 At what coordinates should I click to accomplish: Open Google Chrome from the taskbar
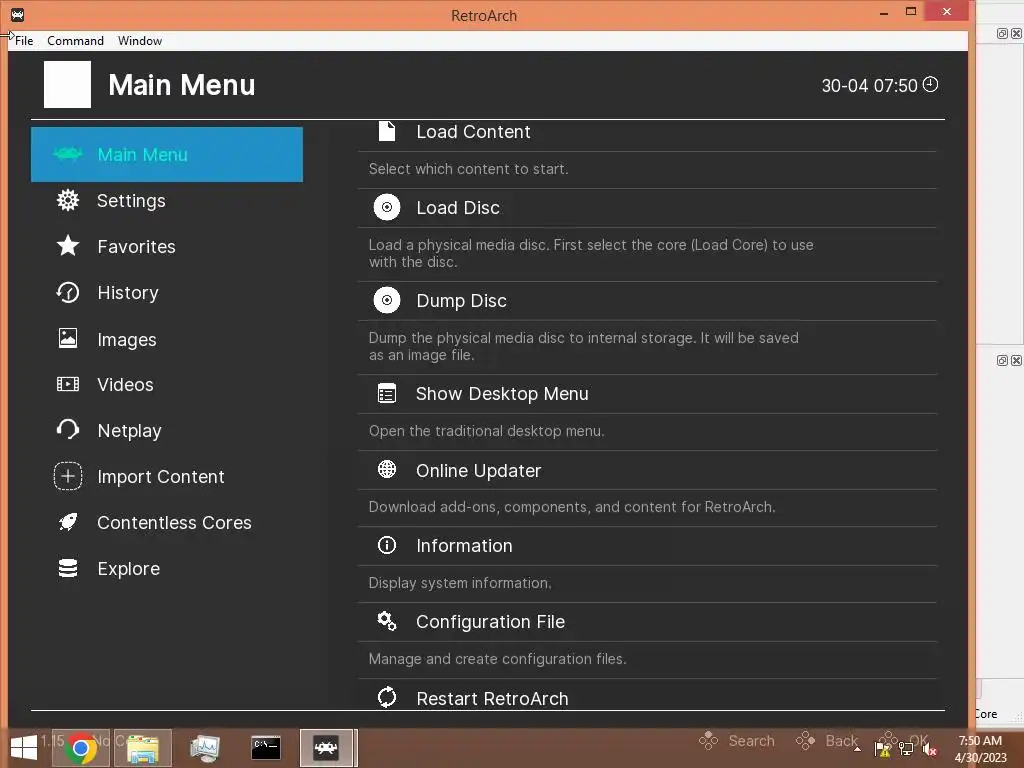(x=81, y=748)
